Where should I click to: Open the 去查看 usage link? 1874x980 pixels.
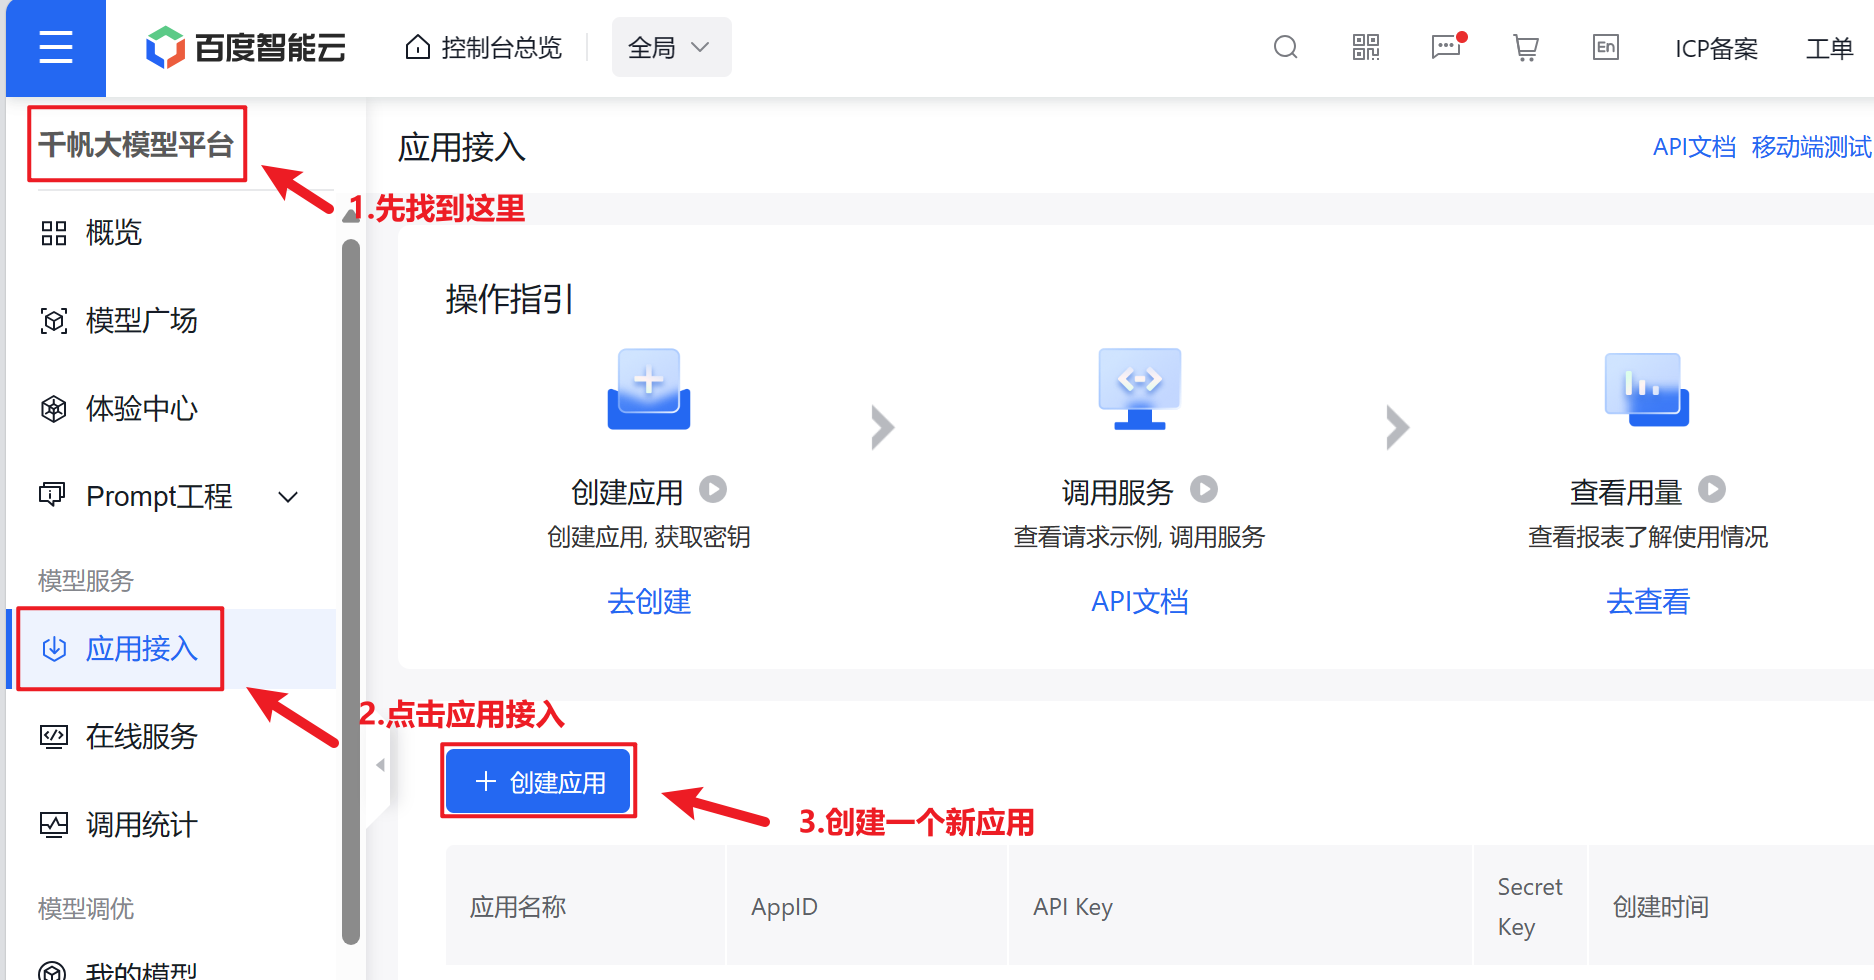tap(1647, 602)
